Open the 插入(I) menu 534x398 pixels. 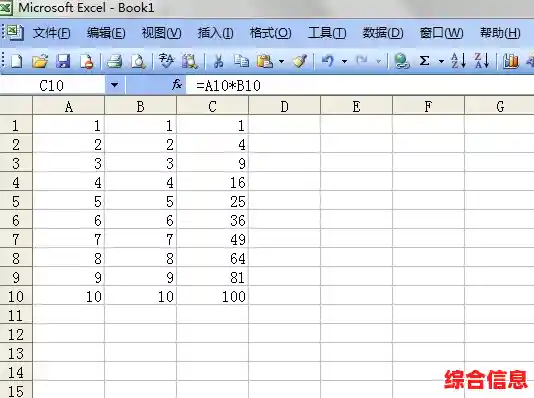click(x=216, y=33)
